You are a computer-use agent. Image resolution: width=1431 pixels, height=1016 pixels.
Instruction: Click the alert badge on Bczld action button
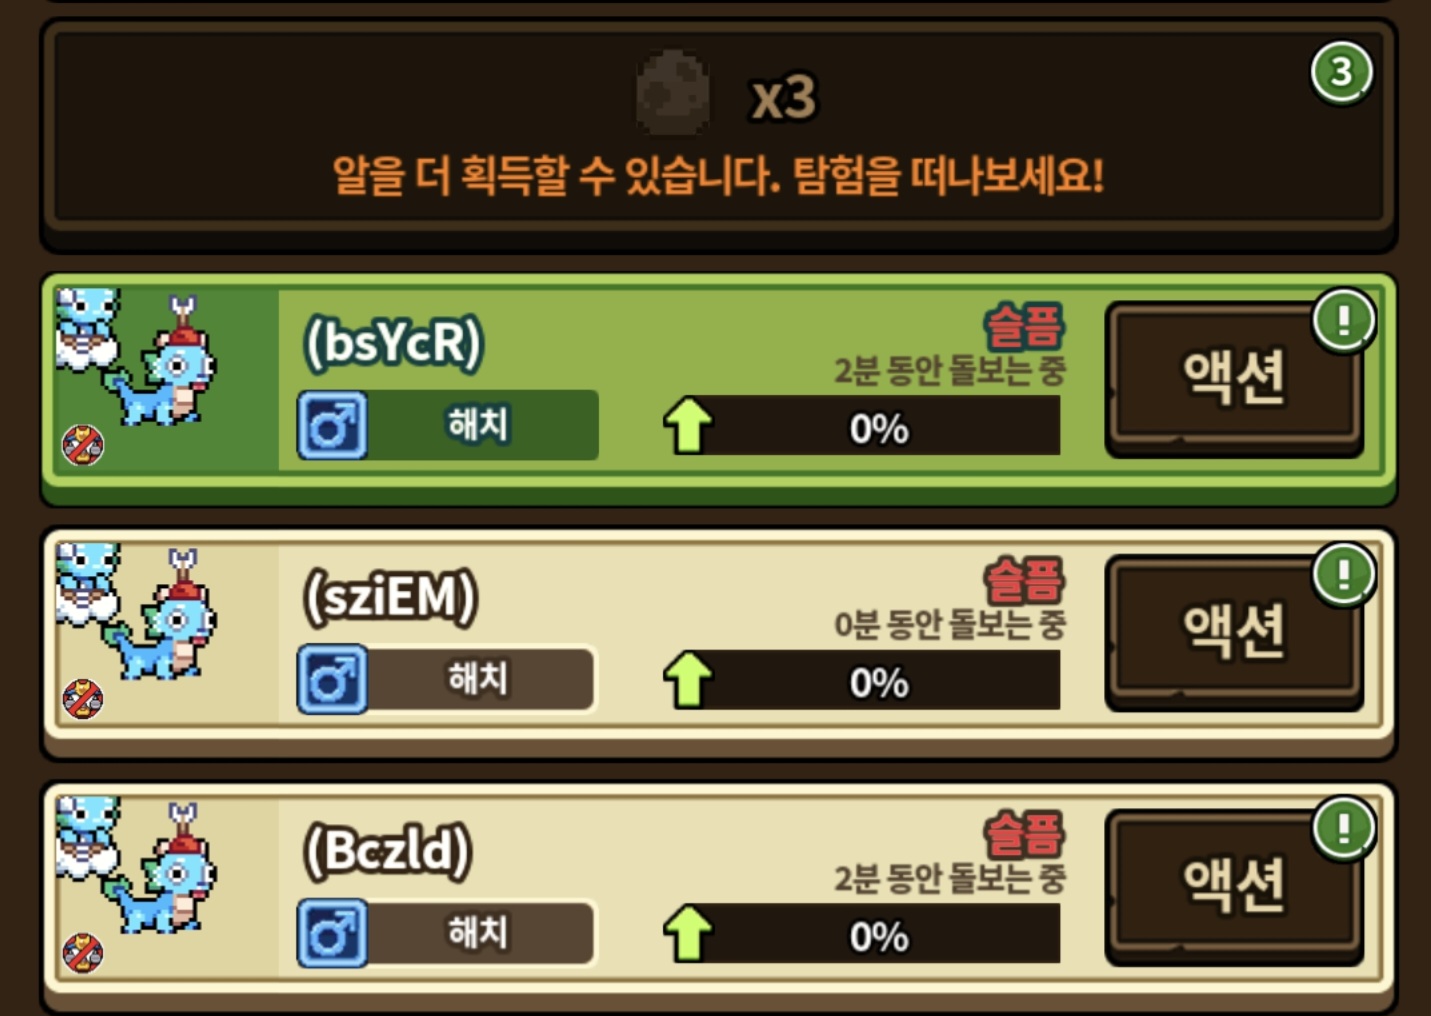[1344, 828]
